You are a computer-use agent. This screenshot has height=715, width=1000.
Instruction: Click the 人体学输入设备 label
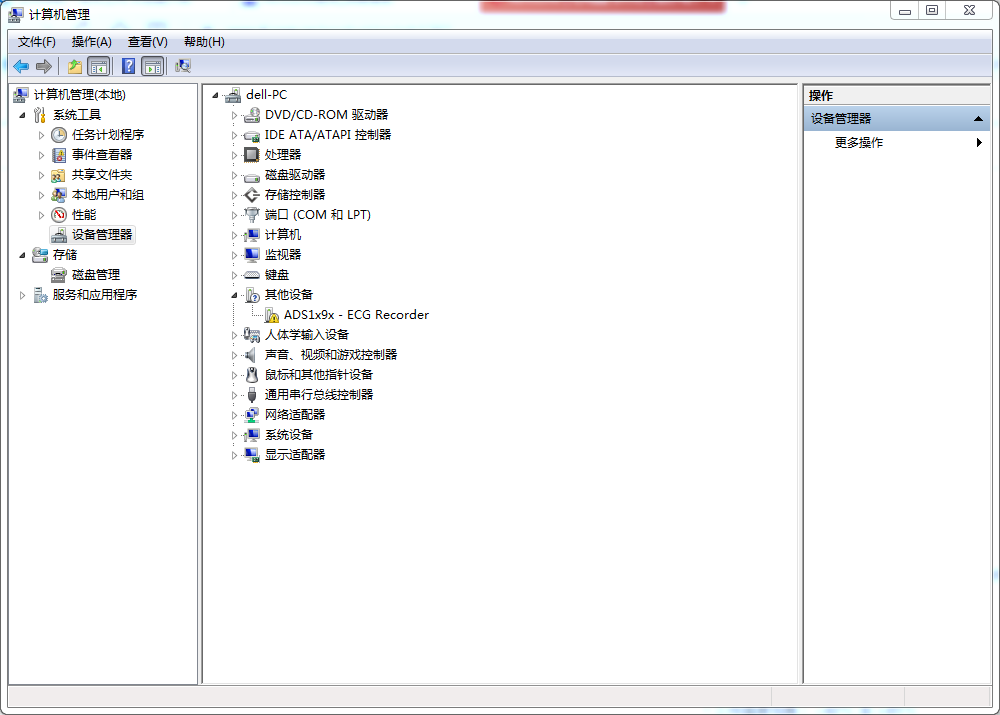click(x=307, y=335)
